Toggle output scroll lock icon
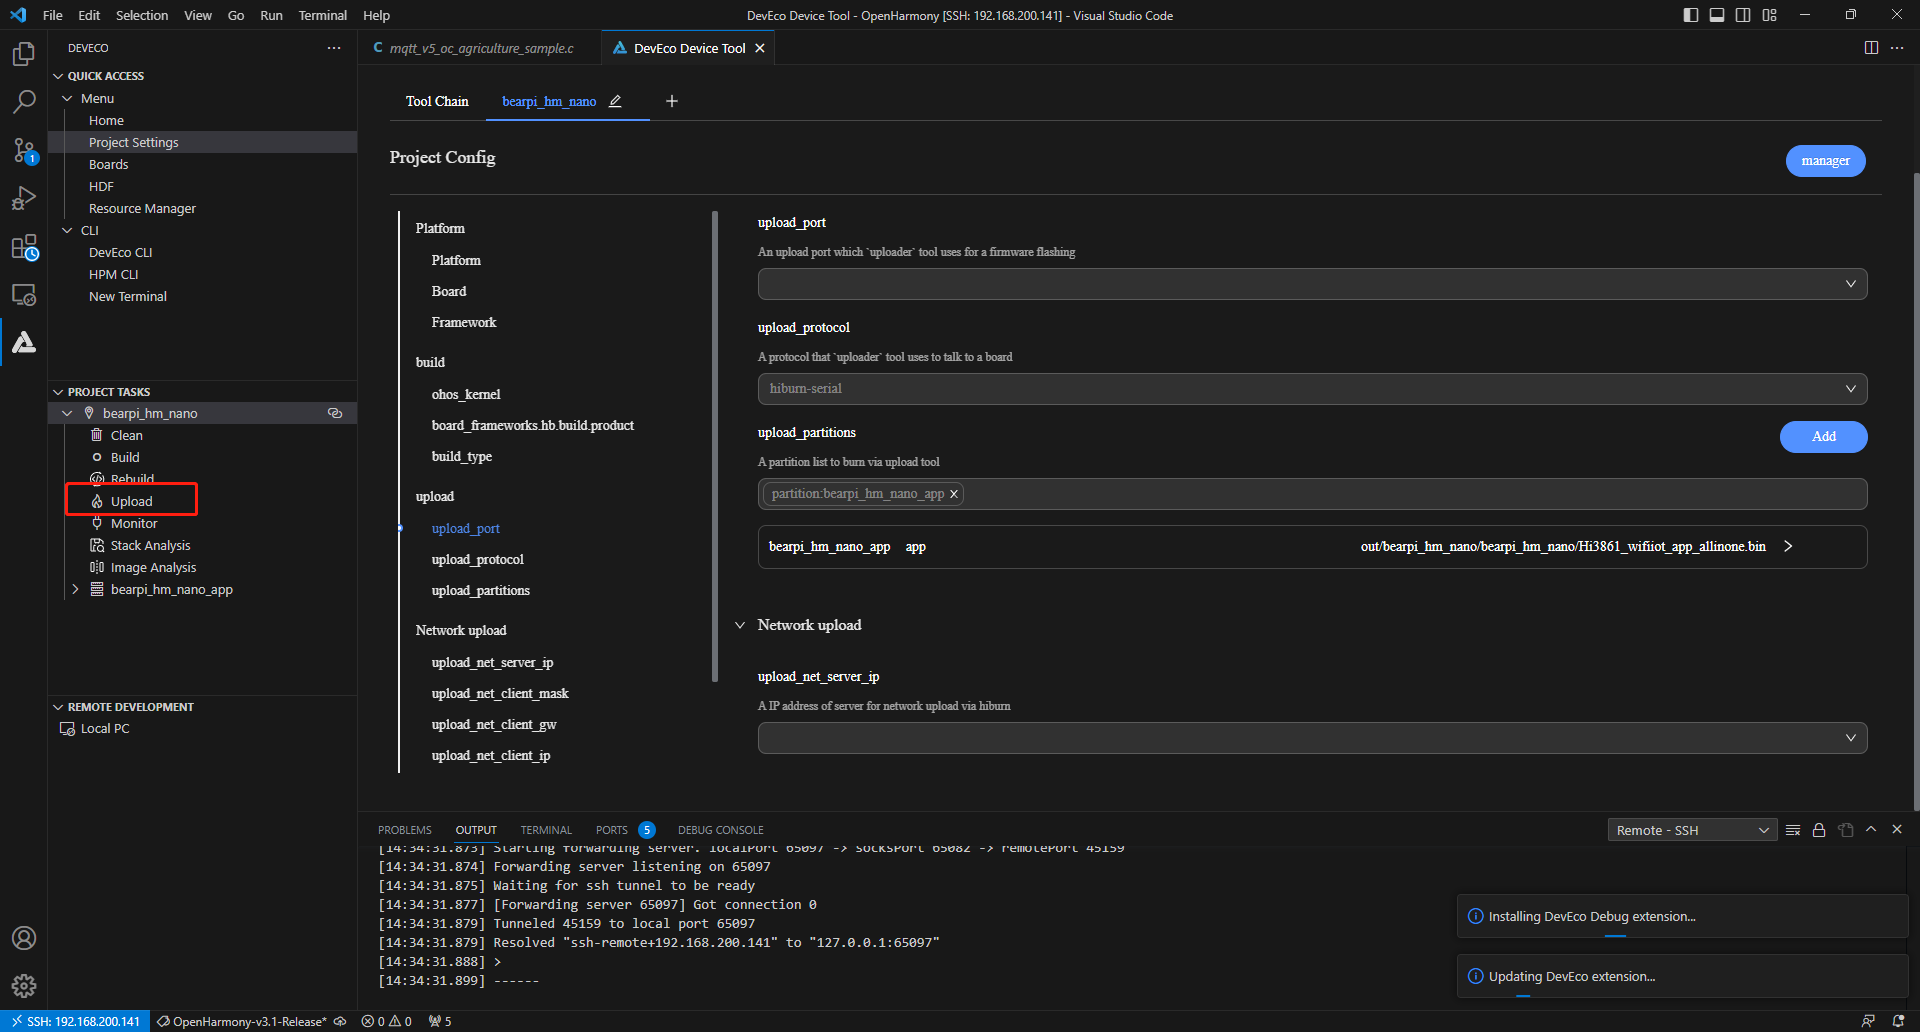The image size is (1920, 1032). click(1819, 830)
